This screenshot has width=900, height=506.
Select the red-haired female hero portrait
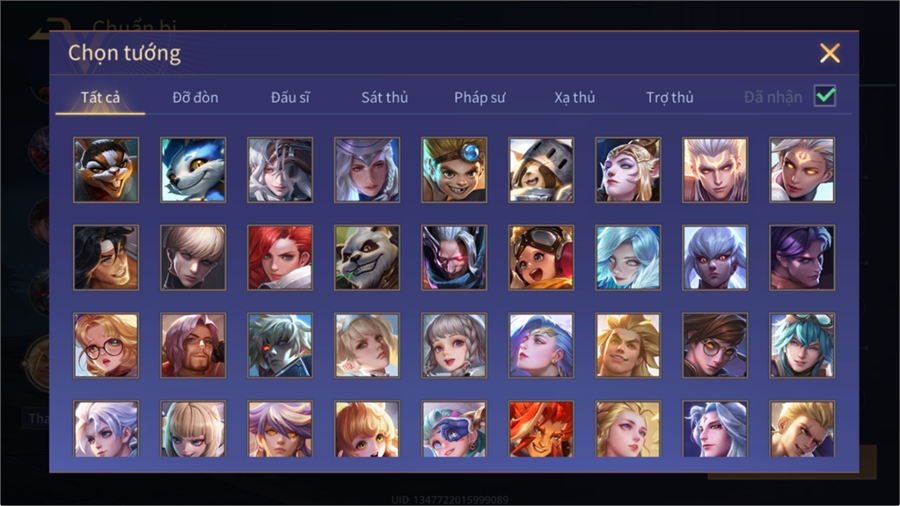point(280,258)
